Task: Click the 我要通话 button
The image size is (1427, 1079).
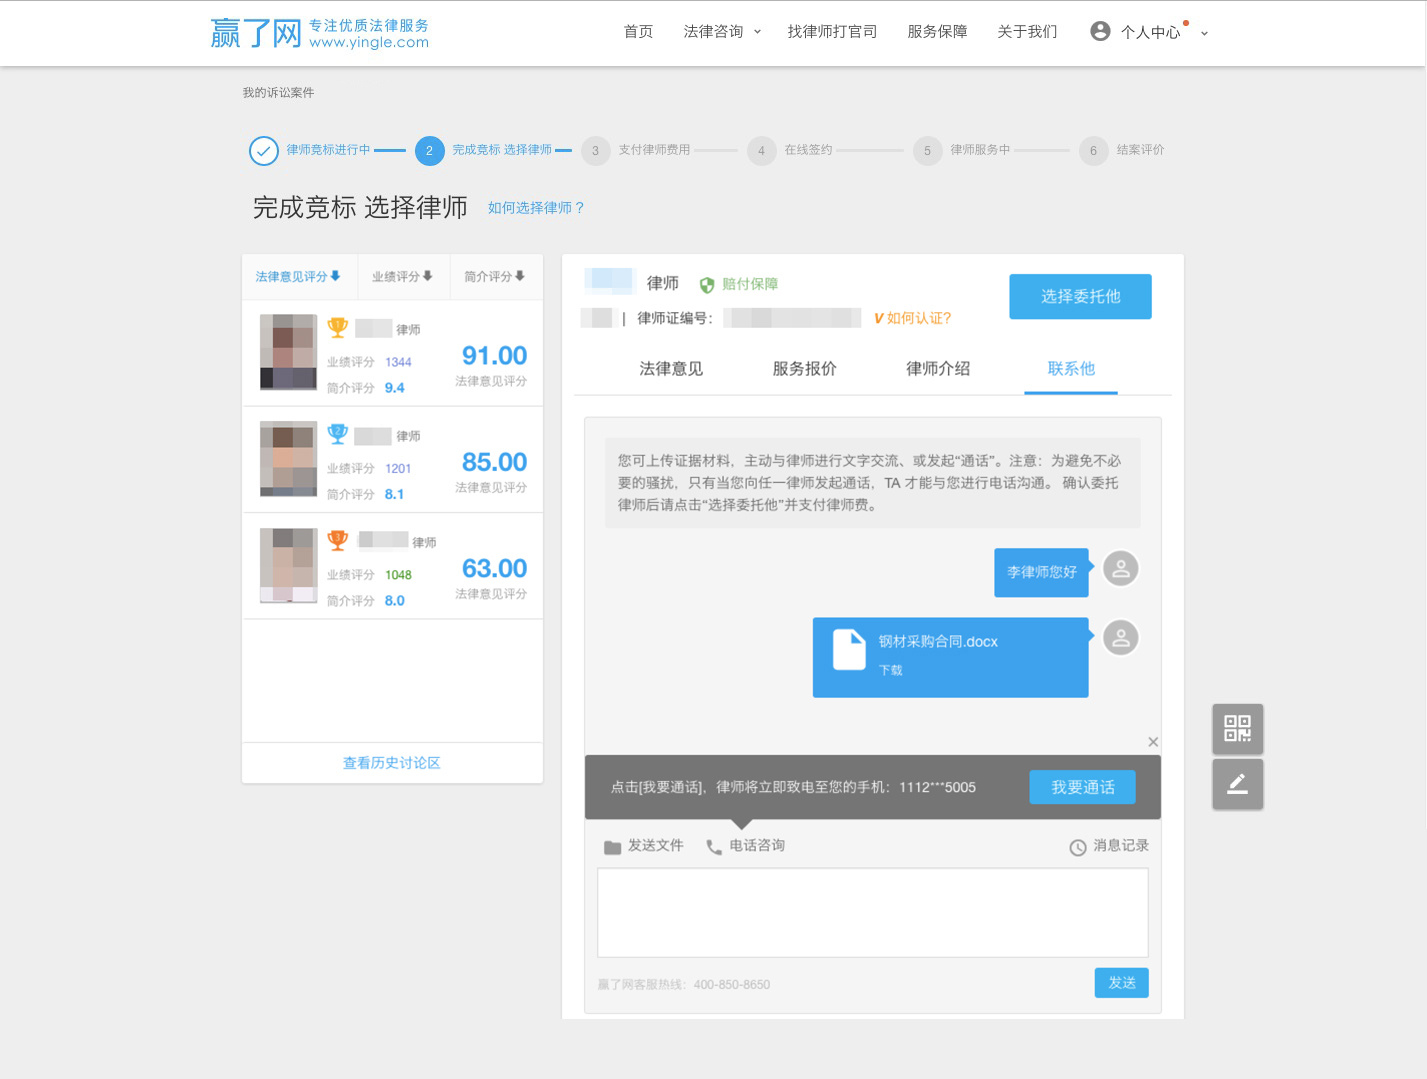Action: click(x=1083, y=787)
